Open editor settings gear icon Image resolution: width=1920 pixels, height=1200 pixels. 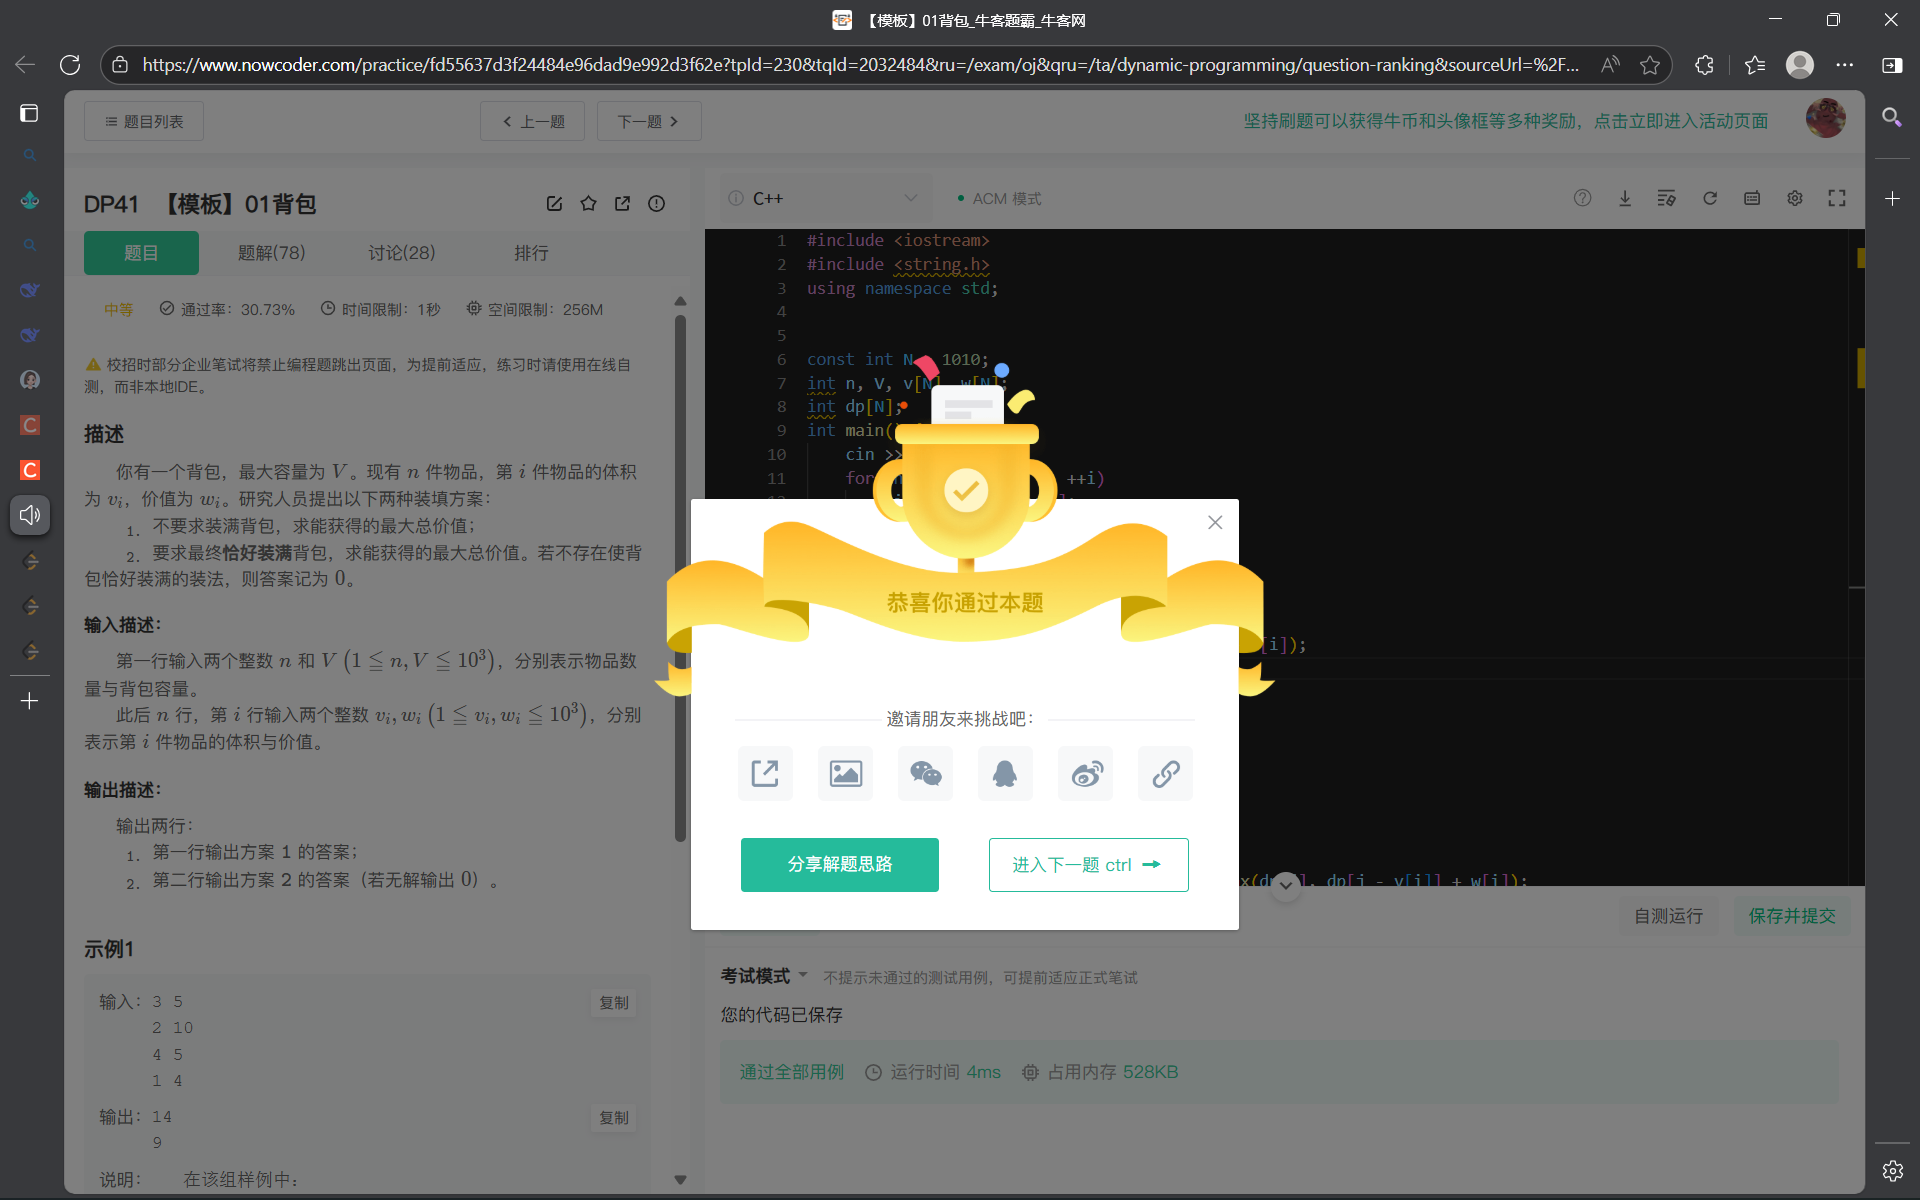(1794, 198)
